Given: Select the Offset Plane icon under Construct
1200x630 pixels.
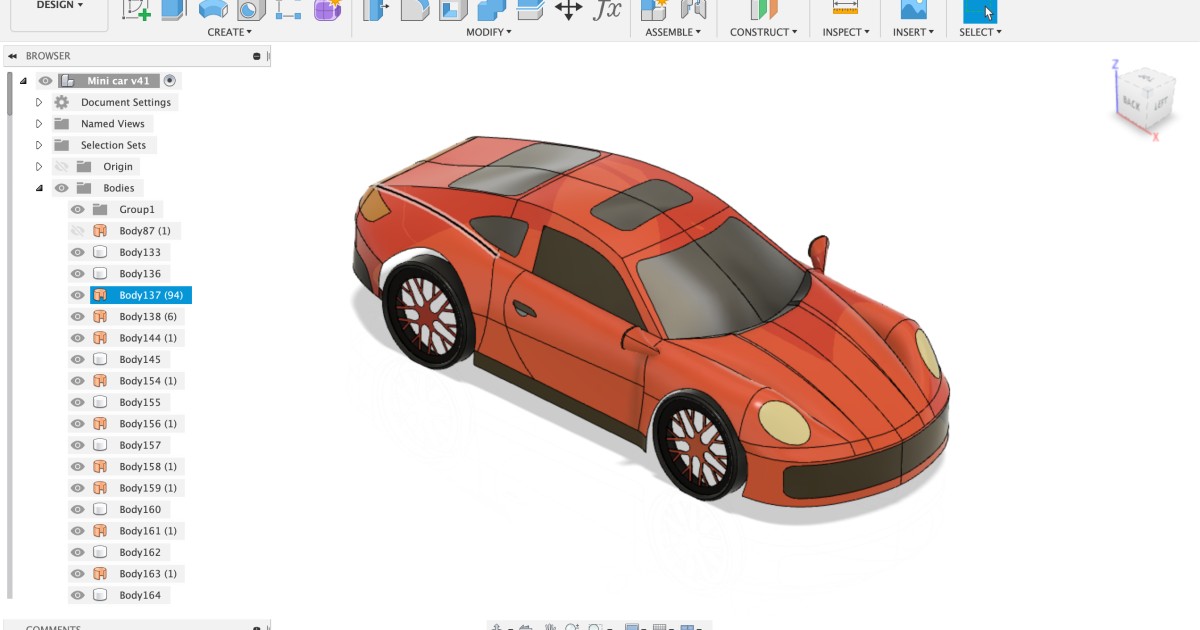Looking at the screenshot, I should (762, 11).
